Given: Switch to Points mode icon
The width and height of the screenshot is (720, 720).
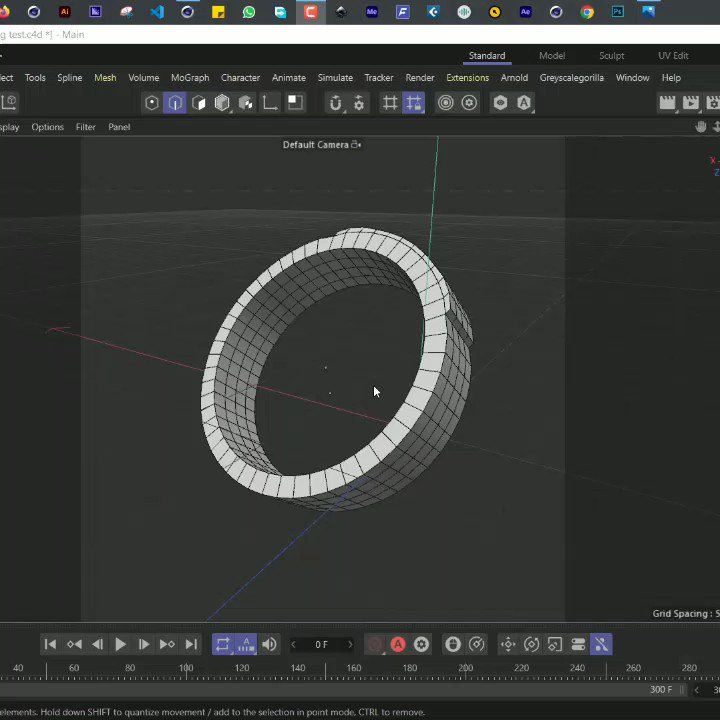Looking at the screenshot, I should 152,103.
